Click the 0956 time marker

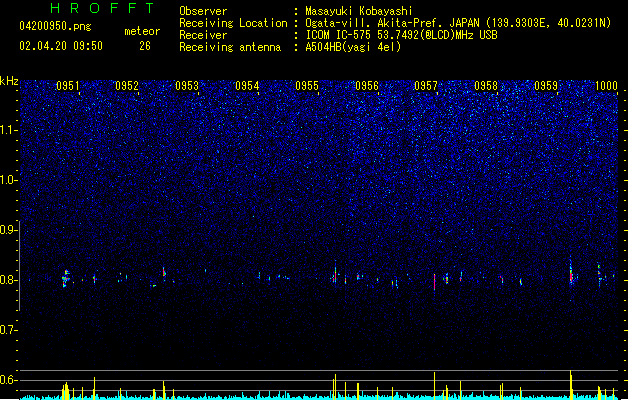click(367, 85)
